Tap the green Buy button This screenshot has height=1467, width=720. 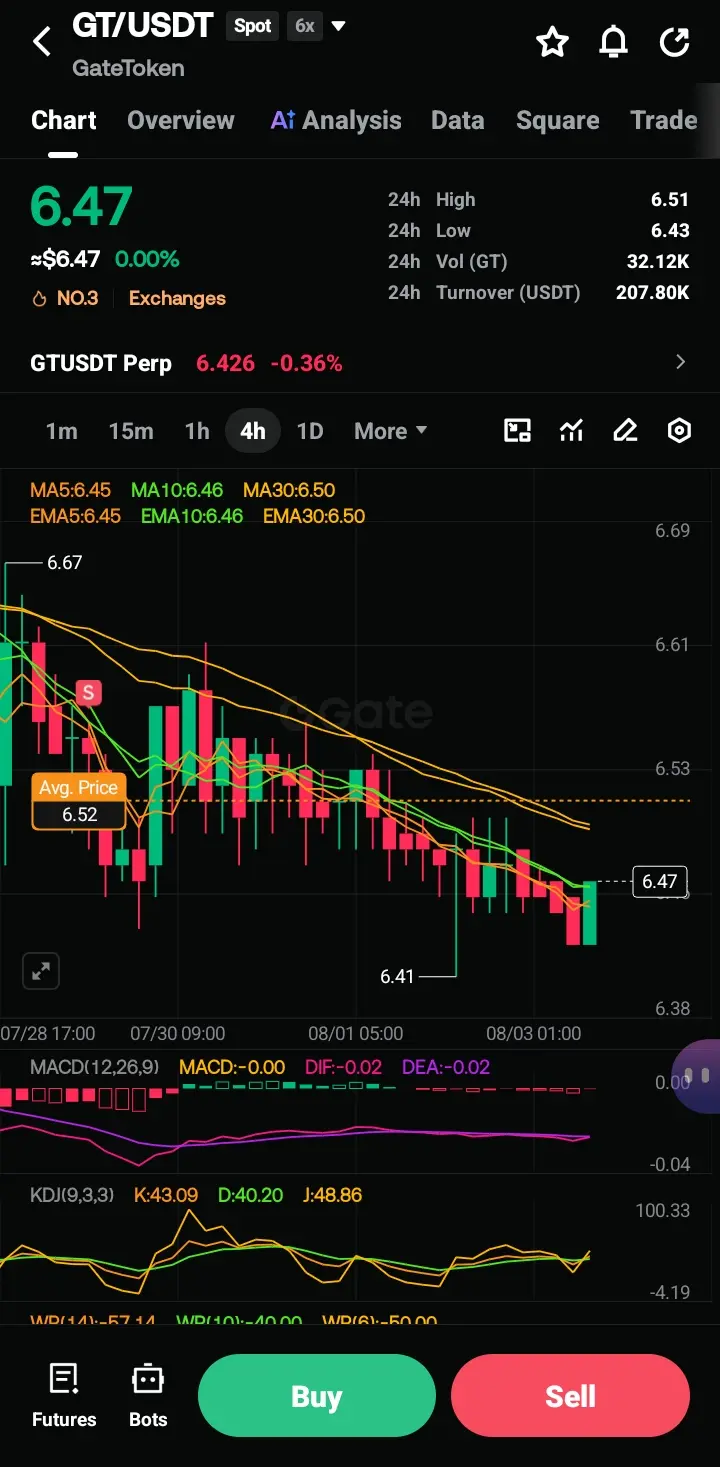coord(317,1396)
